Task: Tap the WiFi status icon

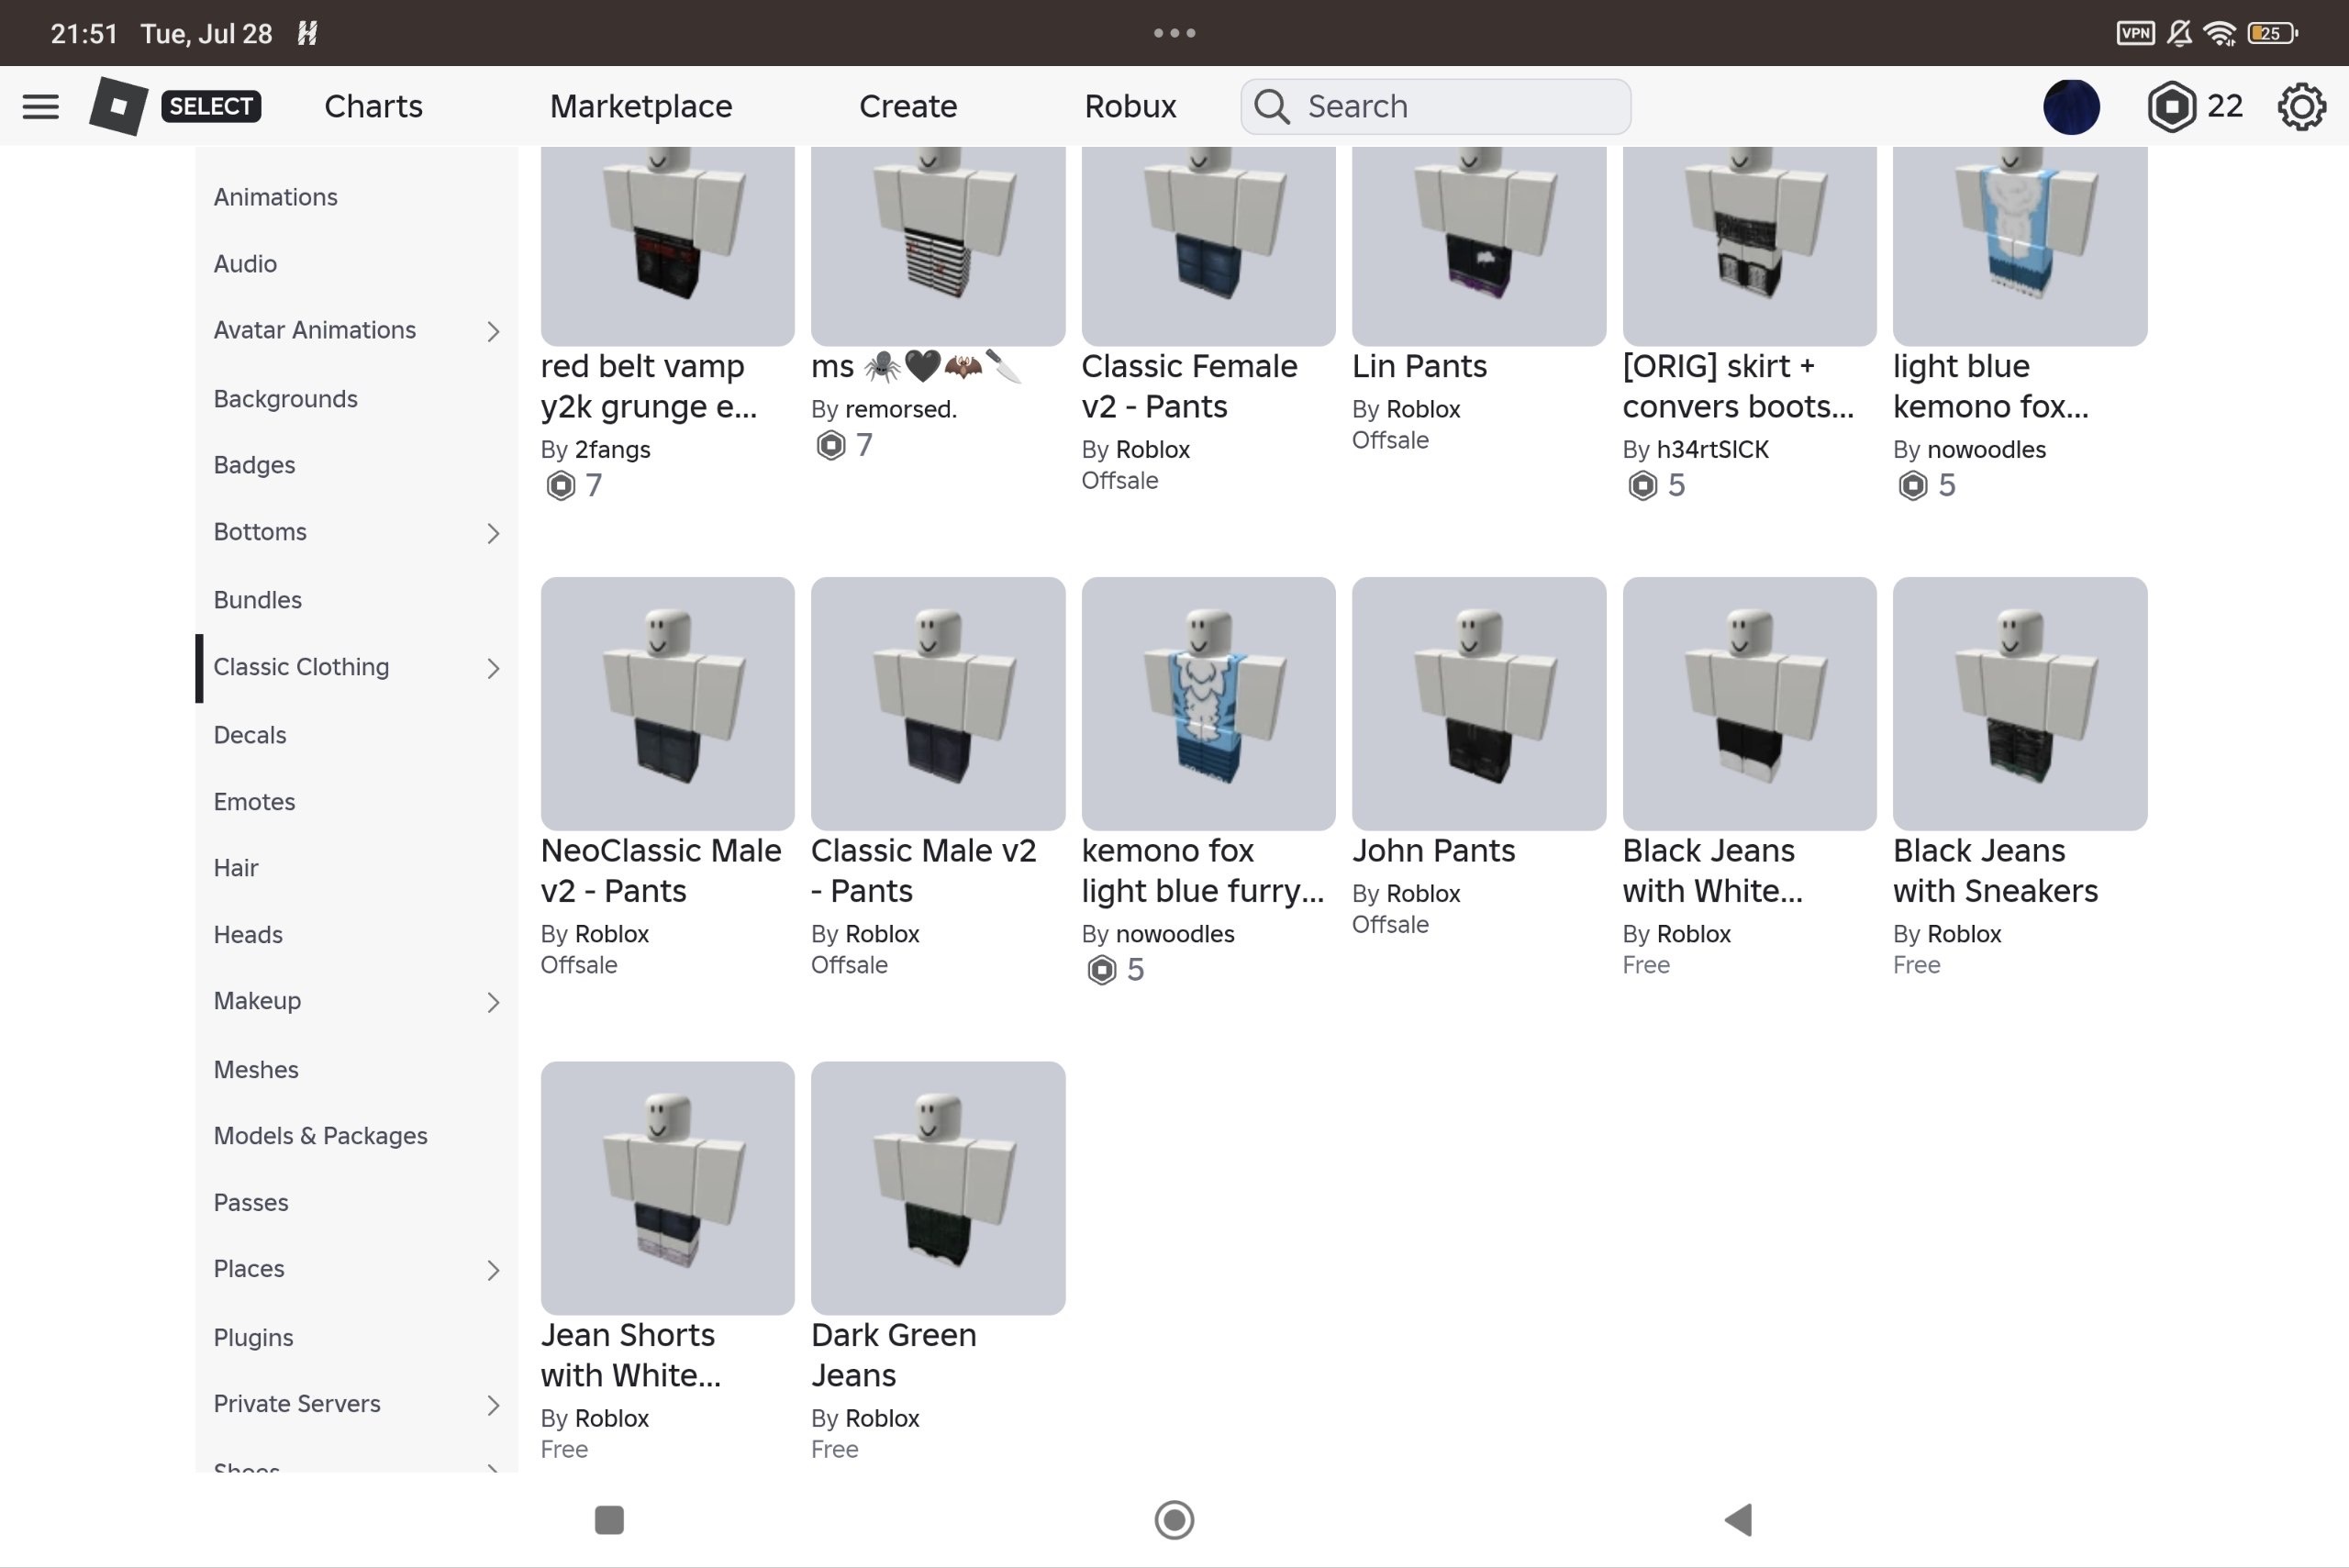Action: 2220,33
